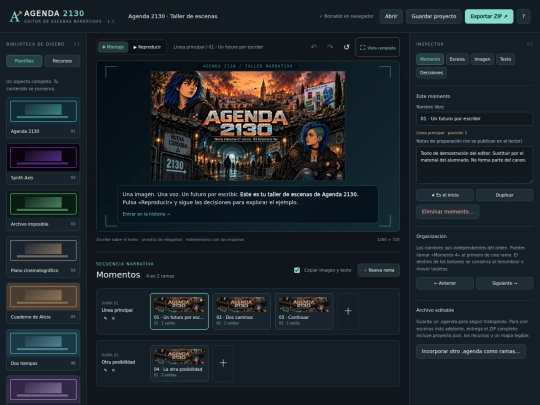Click the breadcrumb Línea principal / 01
The width and height of the screenshot is (540, 405).
click(x=218, y=47)
